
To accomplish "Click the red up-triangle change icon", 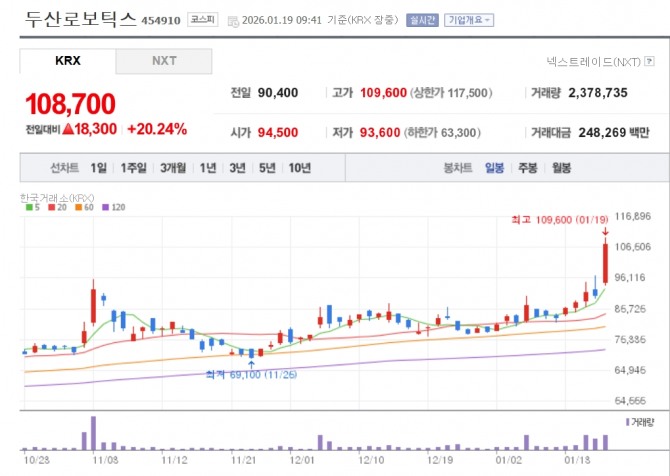I will (x=68, y=129).
